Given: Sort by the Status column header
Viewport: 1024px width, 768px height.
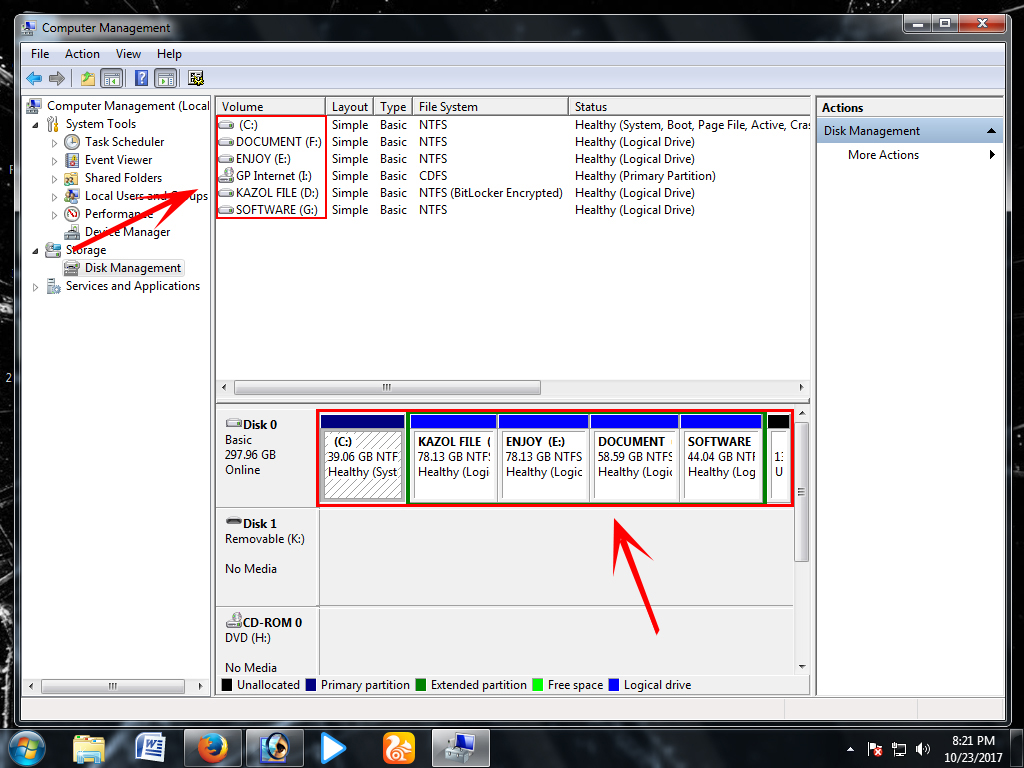Looking at the screenshot, I should tap(689, 106).
